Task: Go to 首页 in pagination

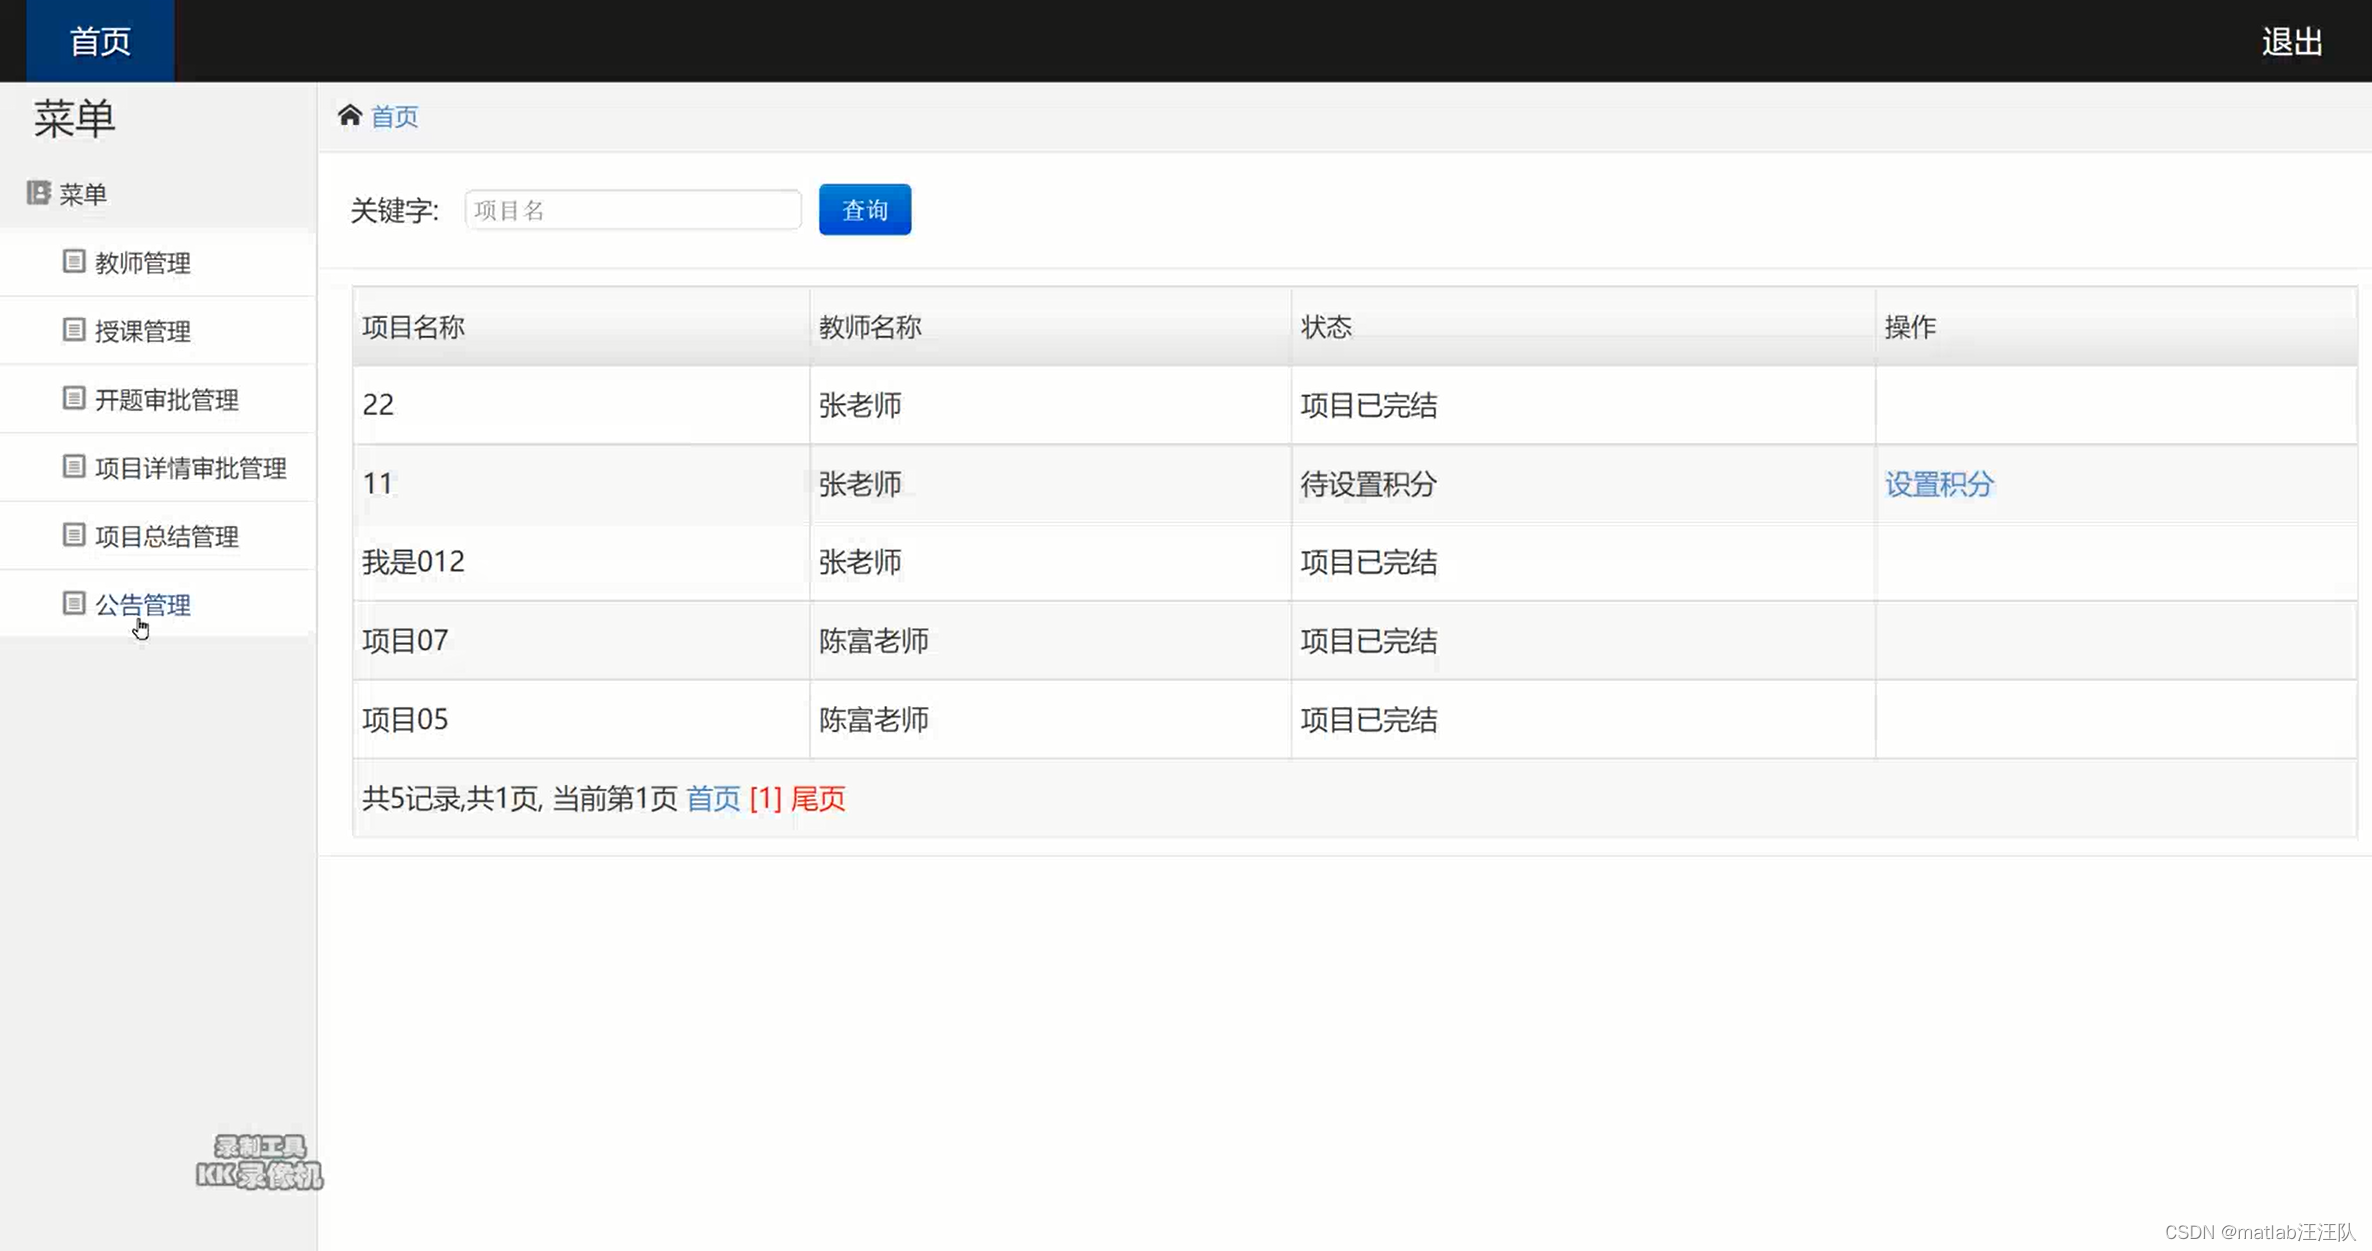Action: tap(713, 798)
